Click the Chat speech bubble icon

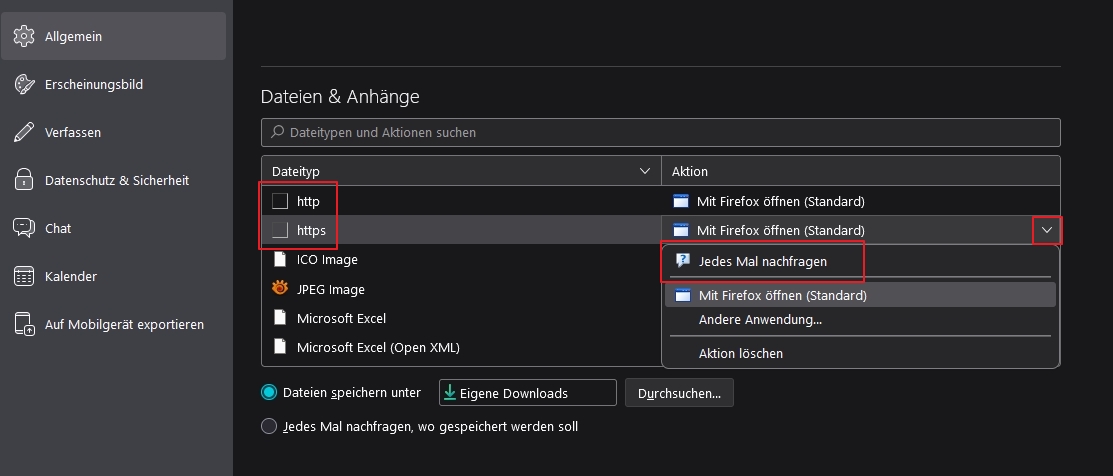click(24, 228)
